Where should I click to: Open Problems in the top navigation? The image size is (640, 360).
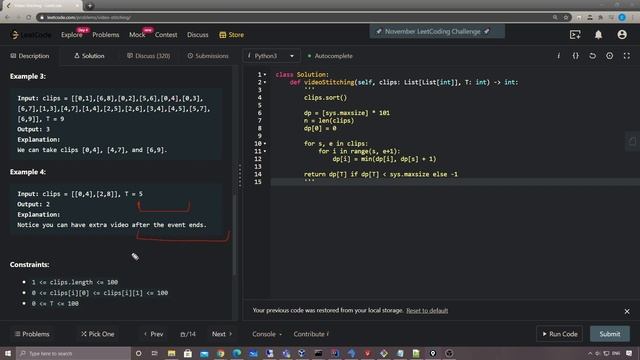click(x=106, y=35)
